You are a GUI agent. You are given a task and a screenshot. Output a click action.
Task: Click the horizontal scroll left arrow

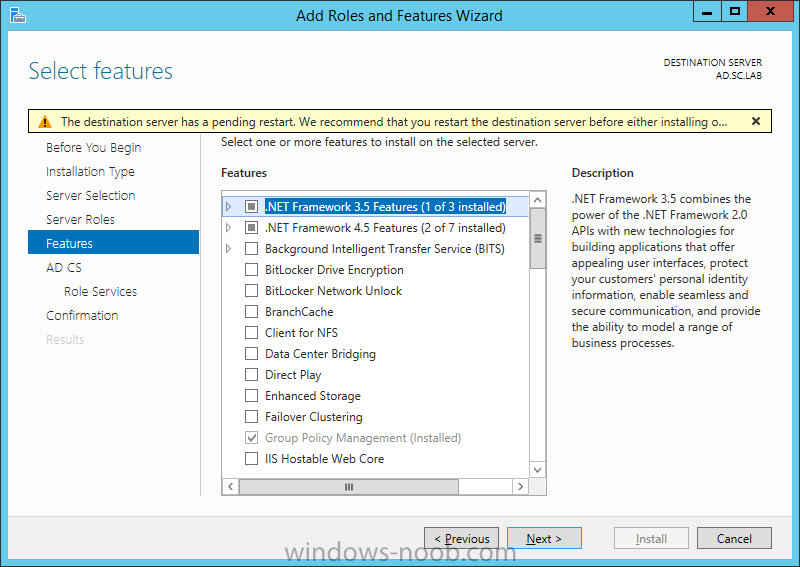pyautogui.click(x=231, y=486)
